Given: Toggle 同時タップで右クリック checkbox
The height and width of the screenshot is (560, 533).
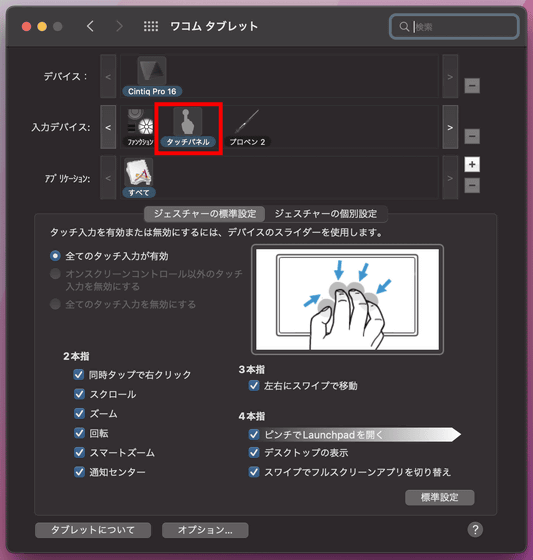Looking at the screenshot, I should (79, 374).
